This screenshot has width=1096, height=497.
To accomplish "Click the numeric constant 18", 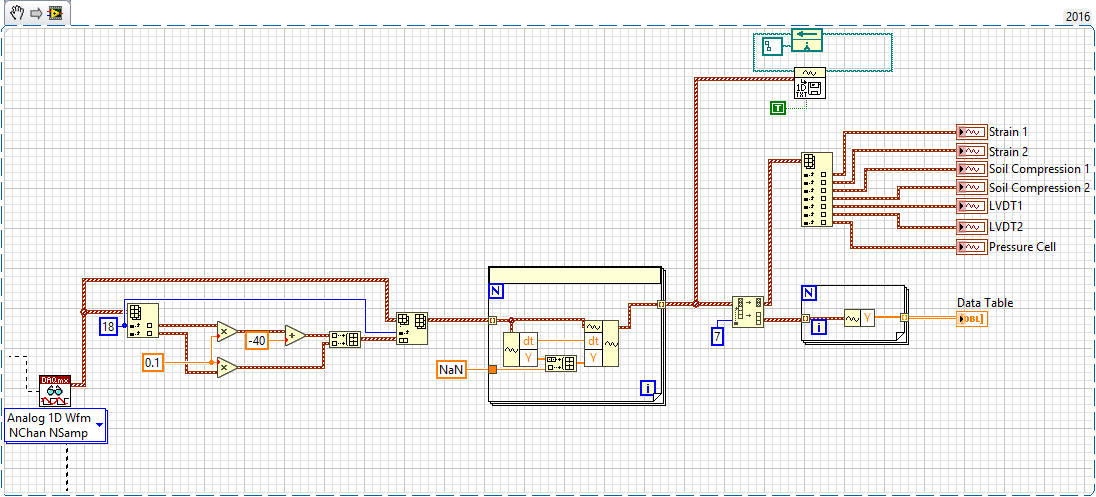I will point(108,326).
